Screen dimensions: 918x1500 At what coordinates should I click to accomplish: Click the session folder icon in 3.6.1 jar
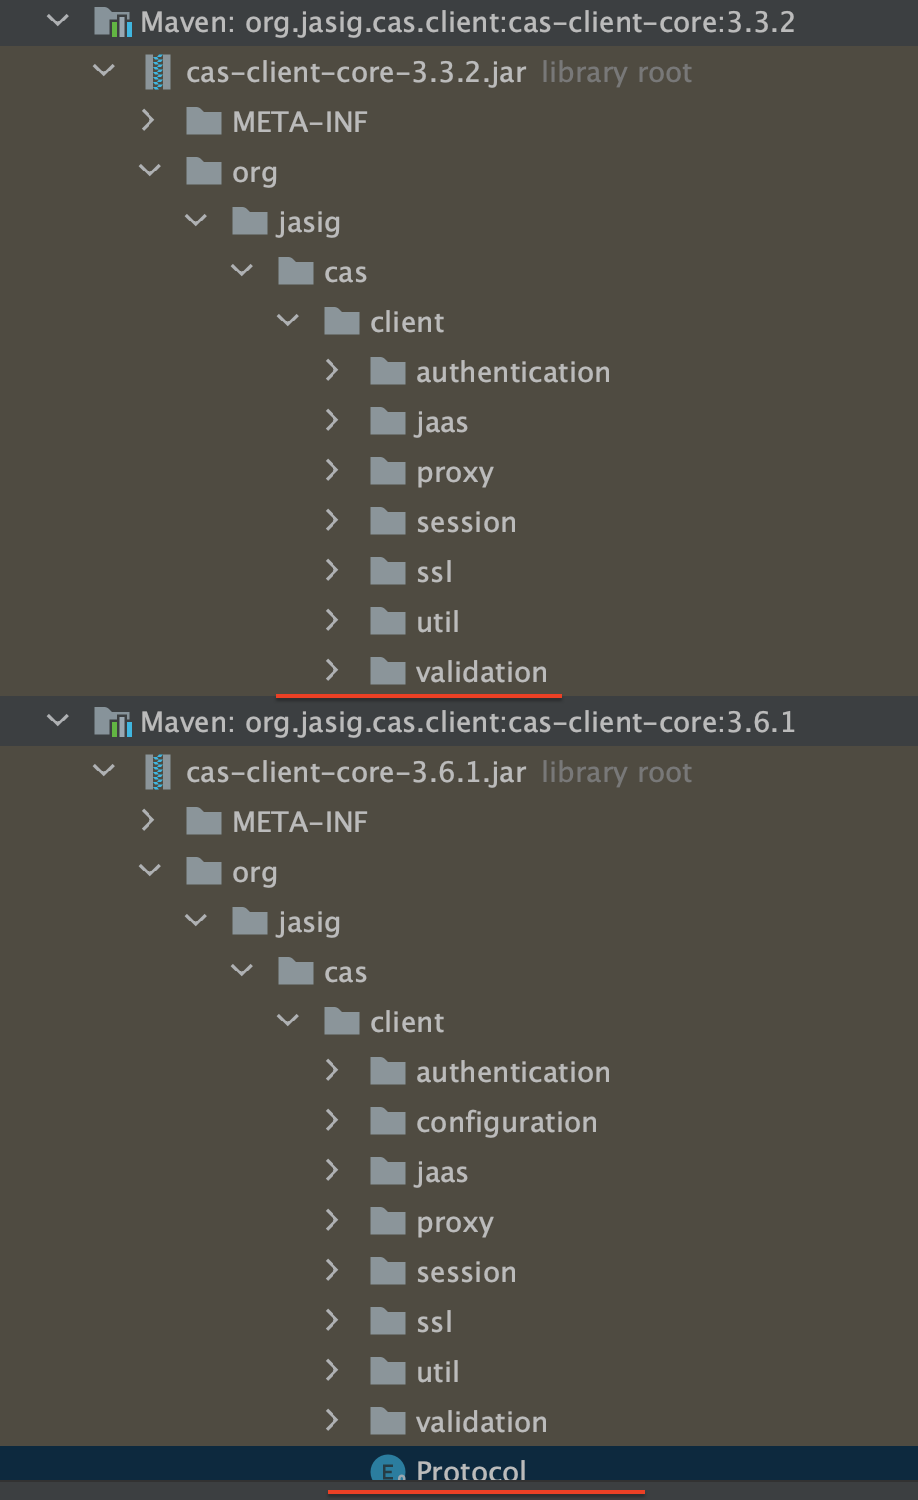tap(388, 1271)
